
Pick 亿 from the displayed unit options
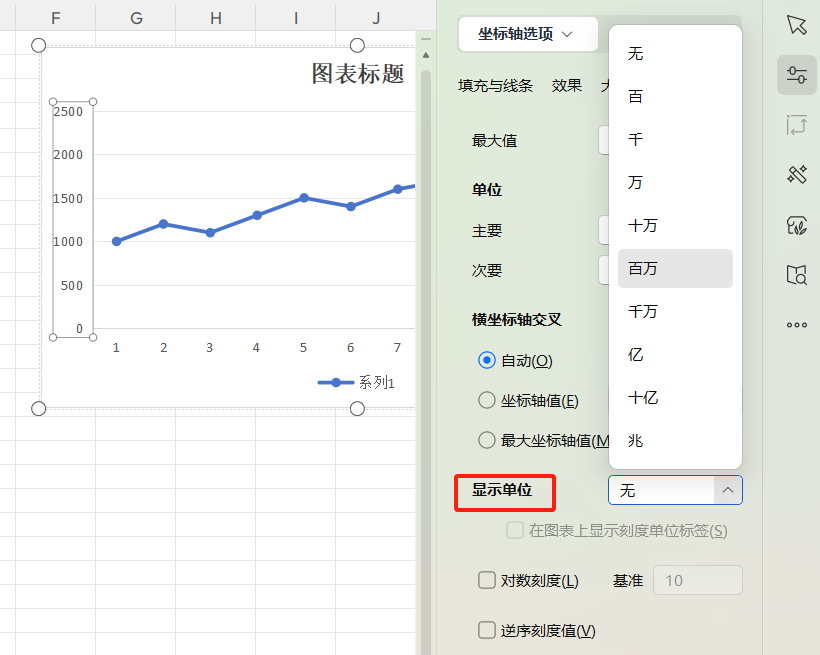(635, 354)
